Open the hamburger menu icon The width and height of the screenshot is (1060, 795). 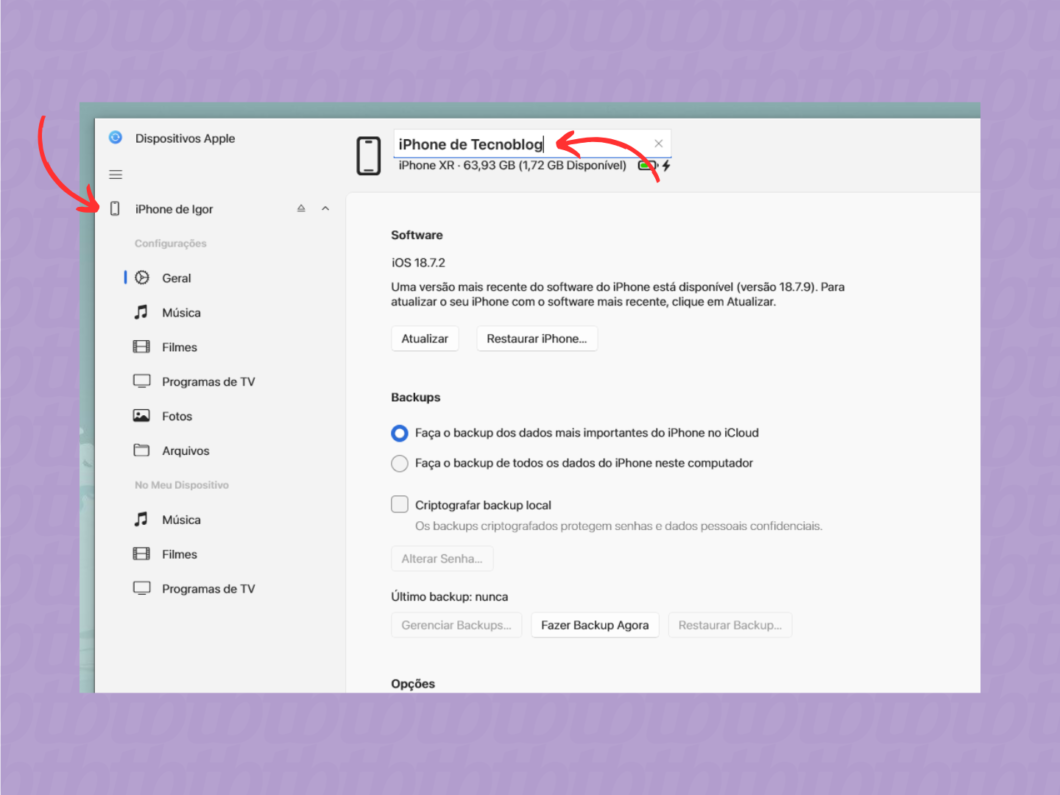pos(116,174)
